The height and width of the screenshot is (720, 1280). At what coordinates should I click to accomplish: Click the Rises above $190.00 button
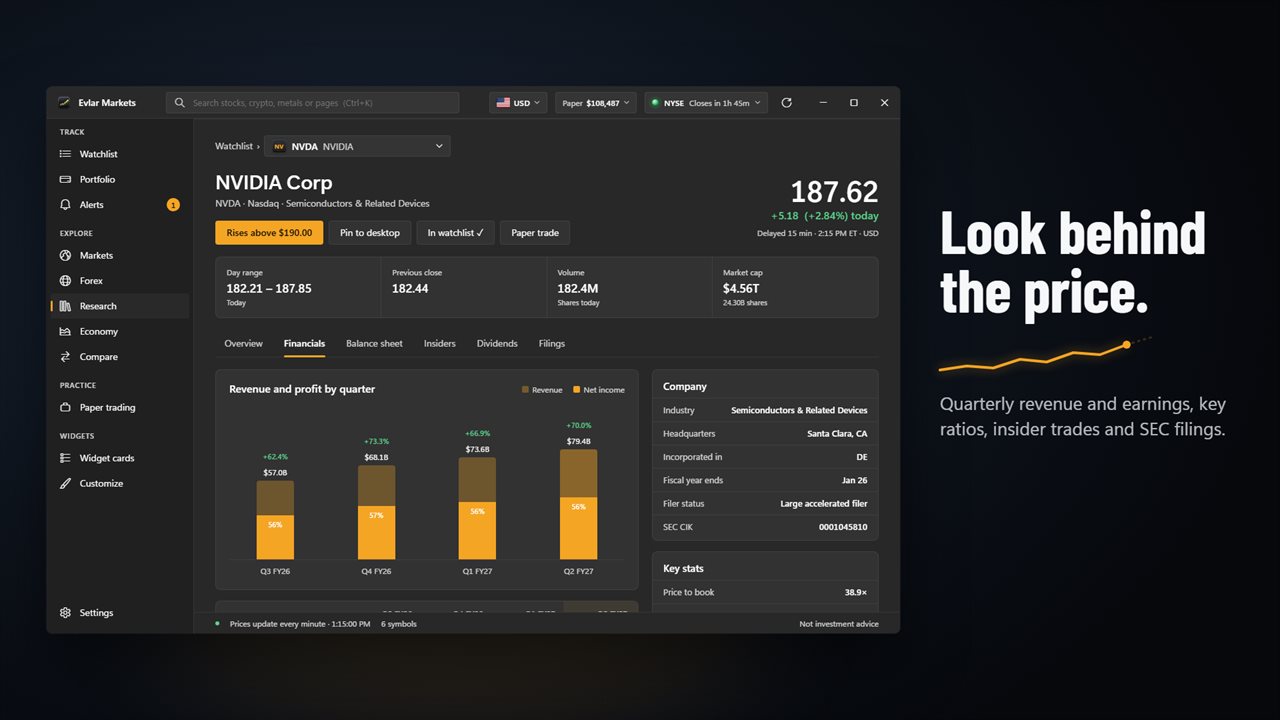click(x=269, y=233)
